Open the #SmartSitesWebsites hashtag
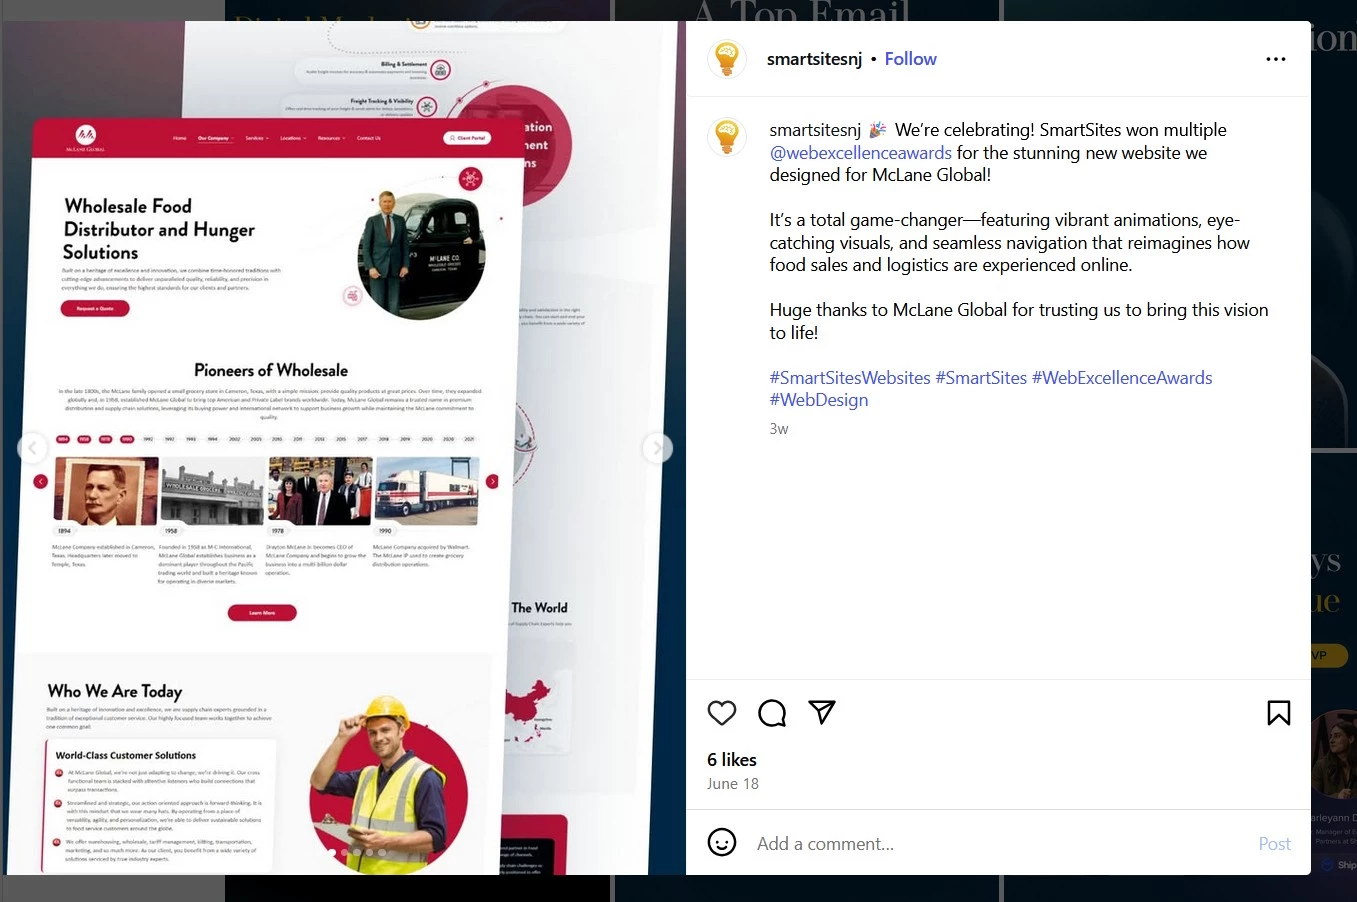Image resolution: width=1357 pixels, height=902 pixels. pos(850,378)
